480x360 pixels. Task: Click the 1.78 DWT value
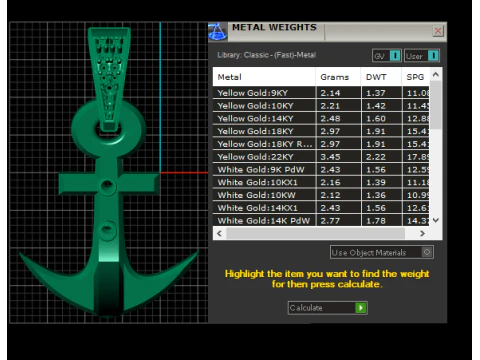click(x=376, y=221)
